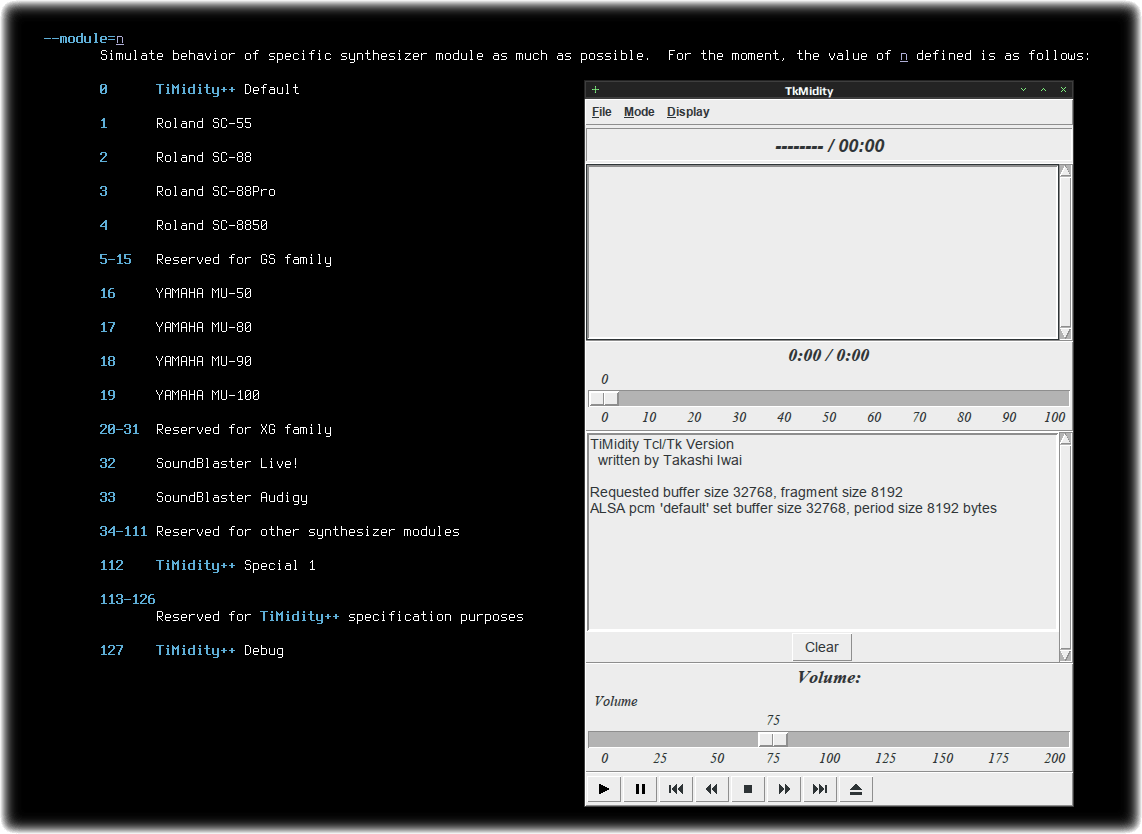Click the 'written by Takashi Iwai' log line
Screen dimensions: 1142x834
pos(669,460)
